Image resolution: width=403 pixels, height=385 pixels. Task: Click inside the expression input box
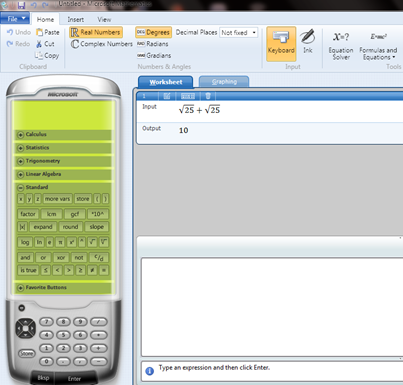coord(272,307)
